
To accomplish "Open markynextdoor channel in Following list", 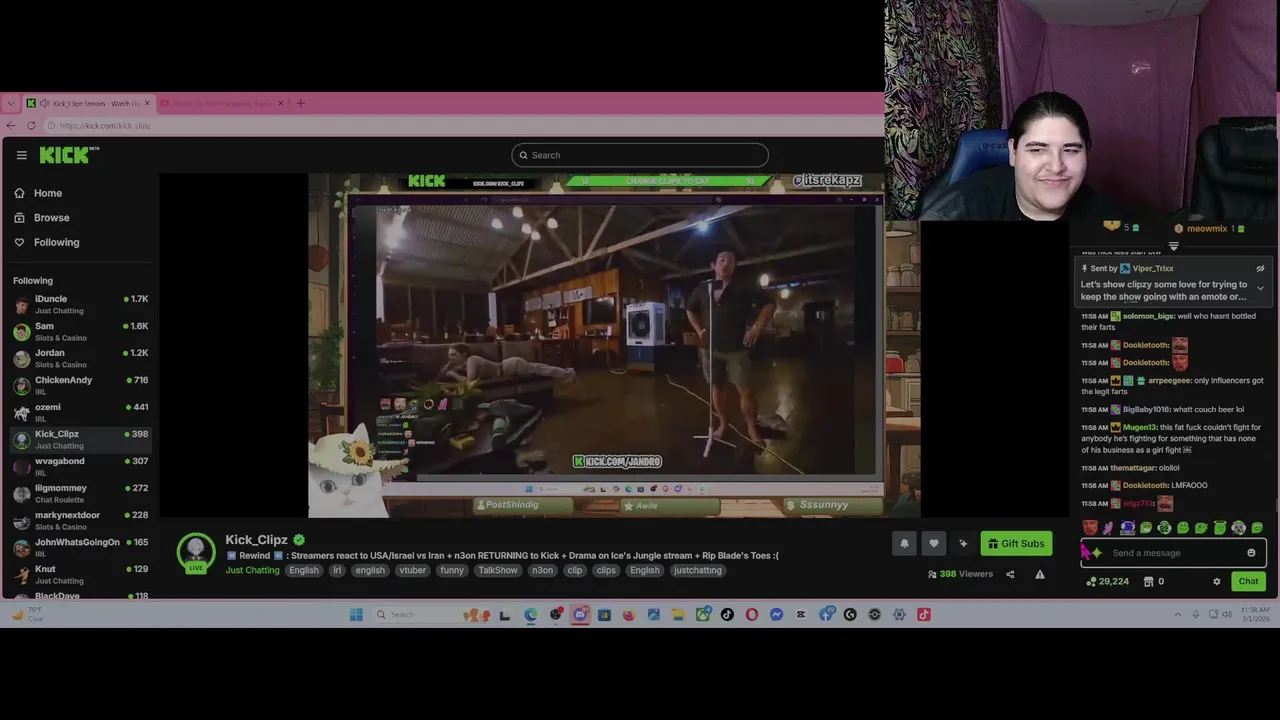I will click(80, 520).
